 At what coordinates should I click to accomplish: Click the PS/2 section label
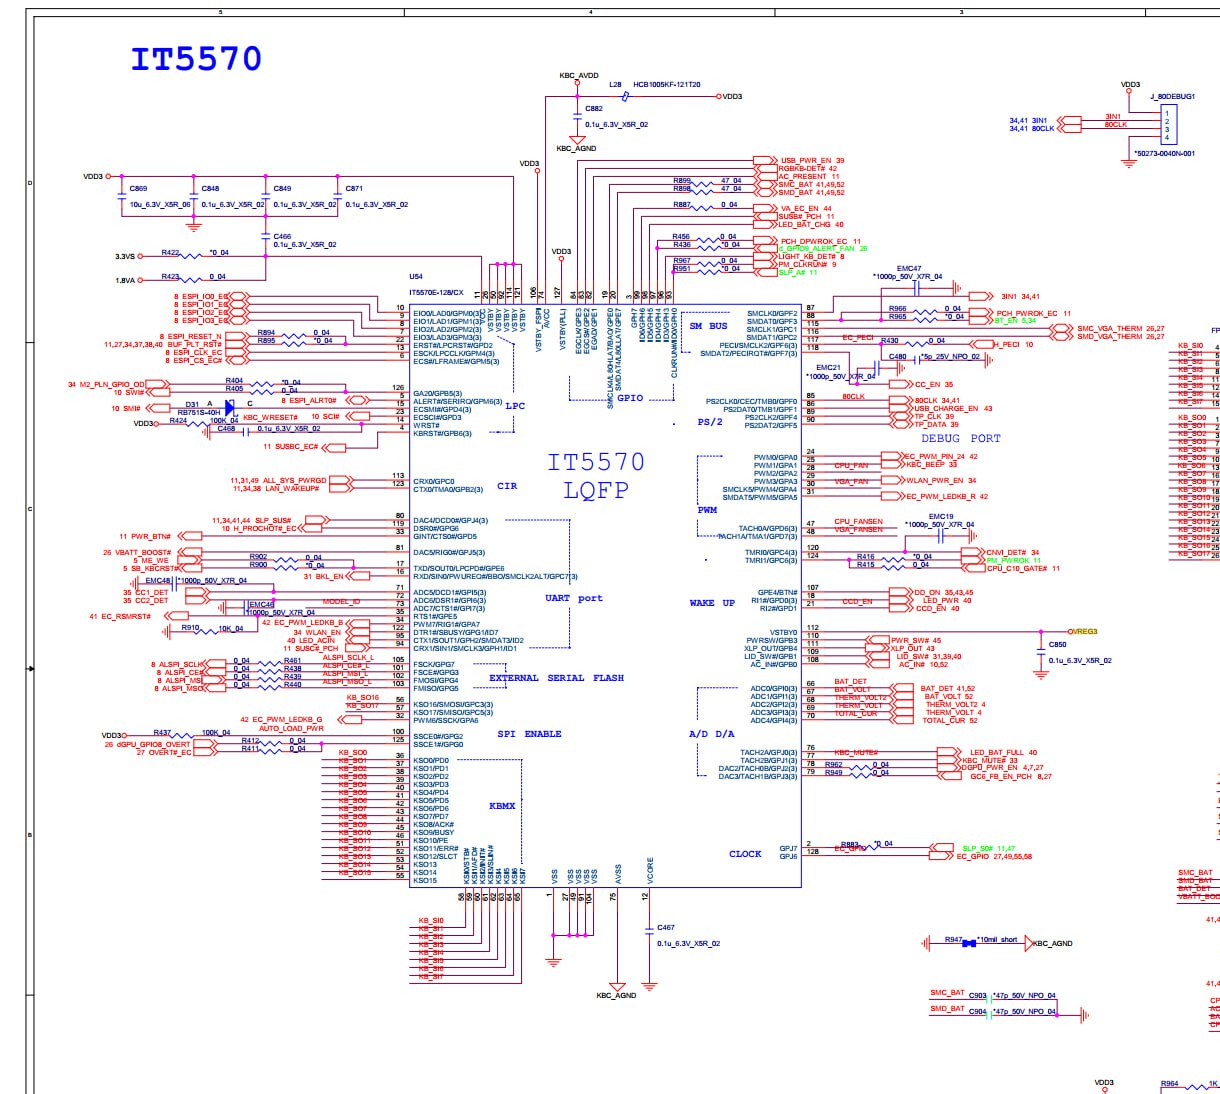point(709,422)
